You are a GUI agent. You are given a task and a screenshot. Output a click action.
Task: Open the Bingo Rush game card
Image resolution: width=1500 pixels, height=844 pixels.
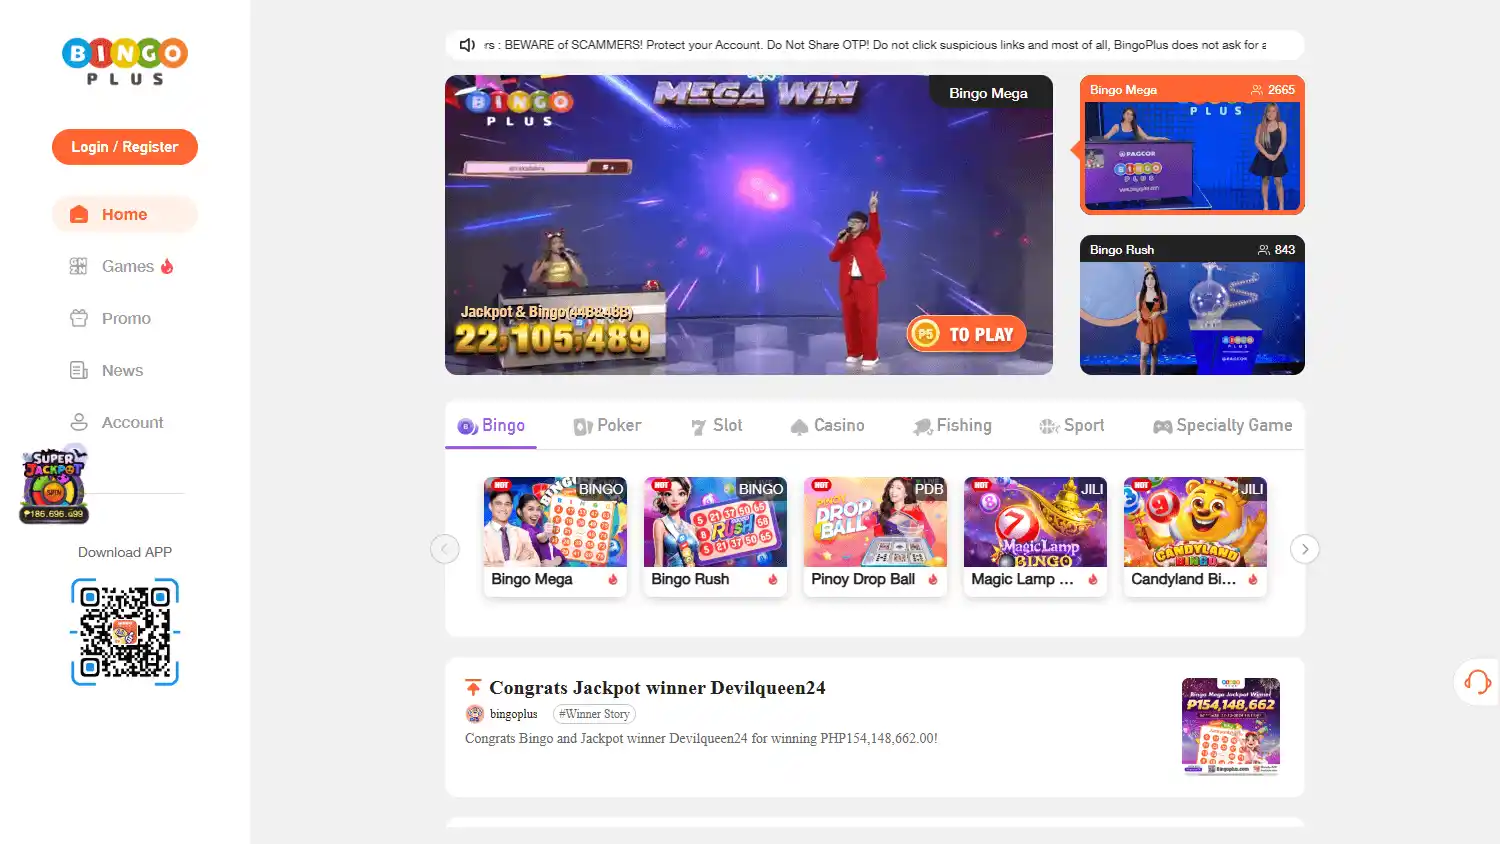pos(715,537)
